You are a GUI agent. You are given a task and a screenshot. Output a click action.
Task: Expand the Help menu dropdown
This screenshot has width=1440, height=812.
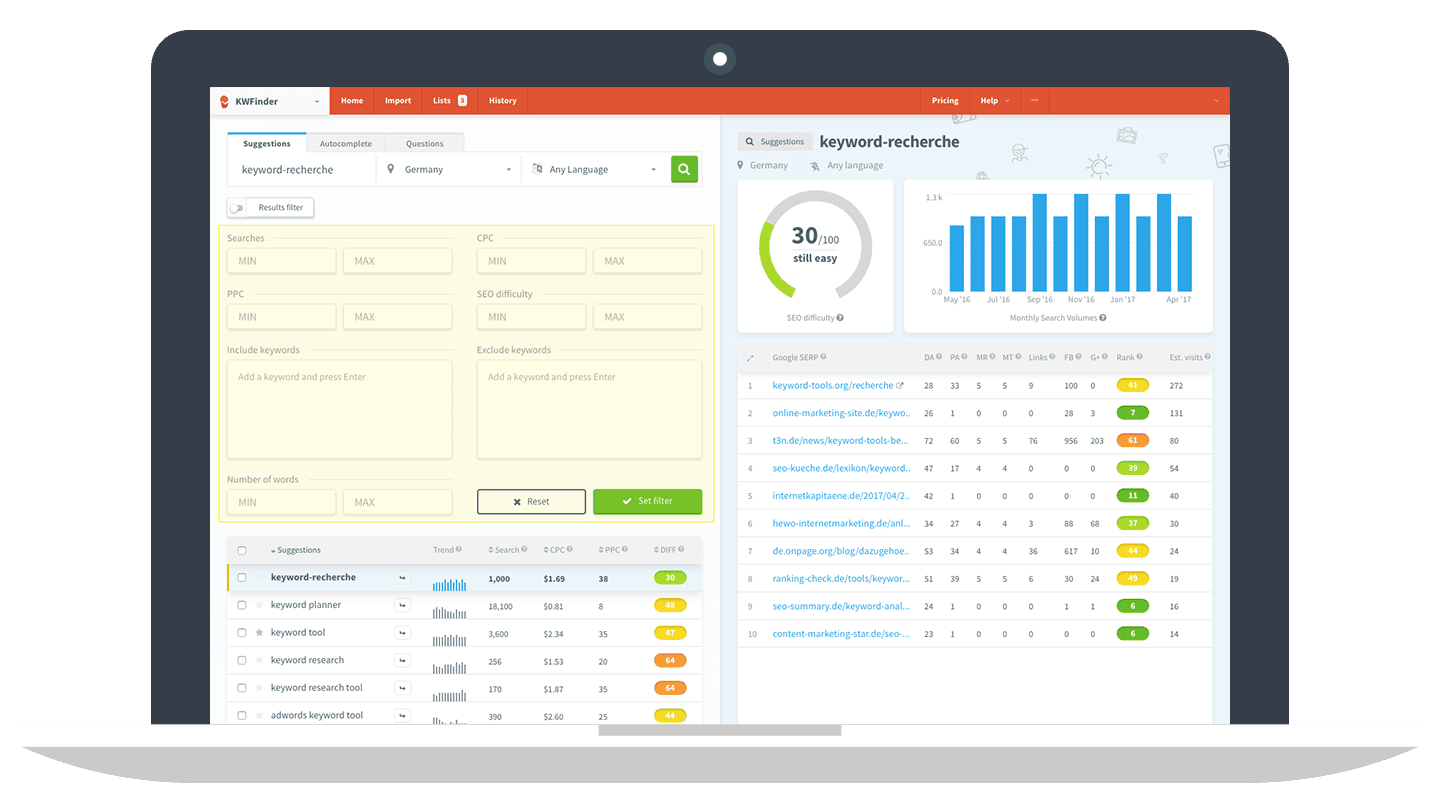(x=994, y=101)
